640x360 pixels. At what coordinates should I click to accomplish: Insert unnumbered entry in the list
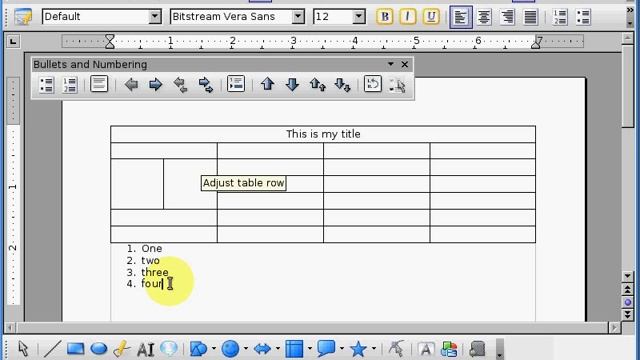pos(236,84)
